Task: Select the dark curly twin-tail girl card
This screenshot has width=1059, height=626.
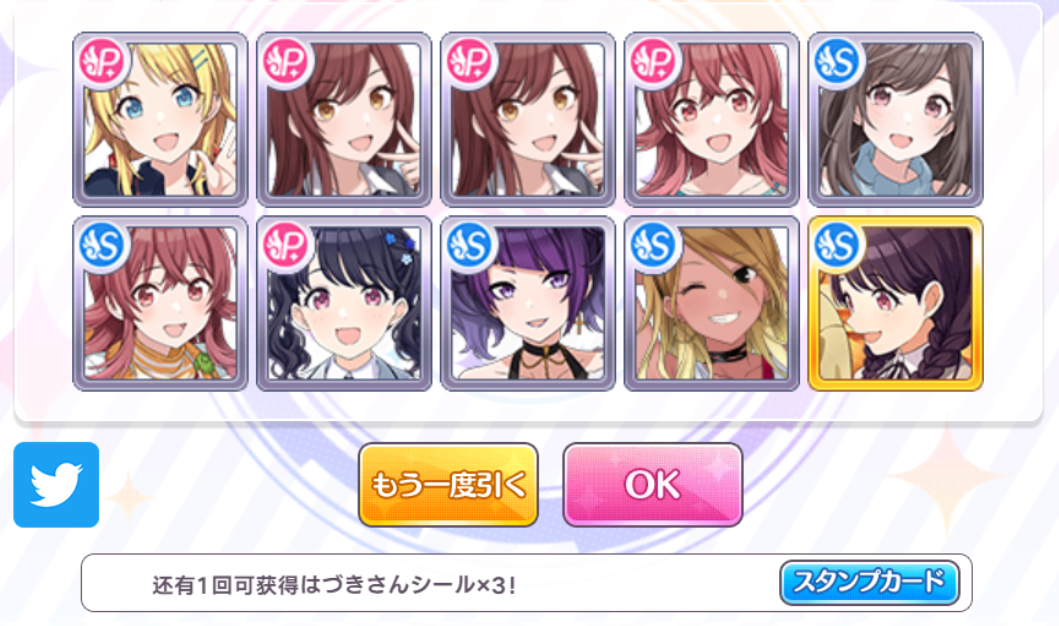Action: [x=344, y=303]
